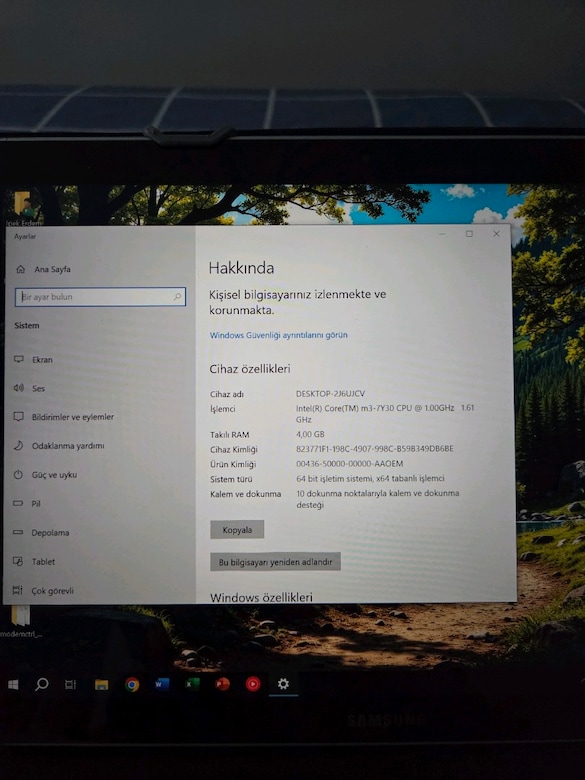Click Bu bilgisayarı yeniden adlandır button
Image resolution: width=585 pixels, height=780 pixels.
point(275,562)
